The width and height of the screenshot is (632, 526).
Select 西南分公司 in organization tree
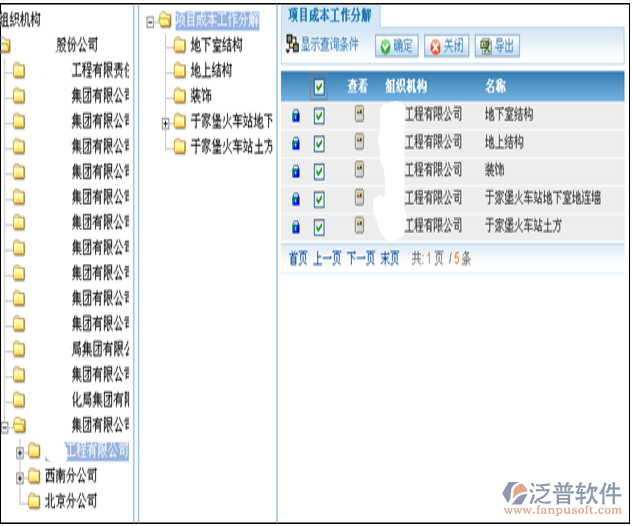click(71, 476)
